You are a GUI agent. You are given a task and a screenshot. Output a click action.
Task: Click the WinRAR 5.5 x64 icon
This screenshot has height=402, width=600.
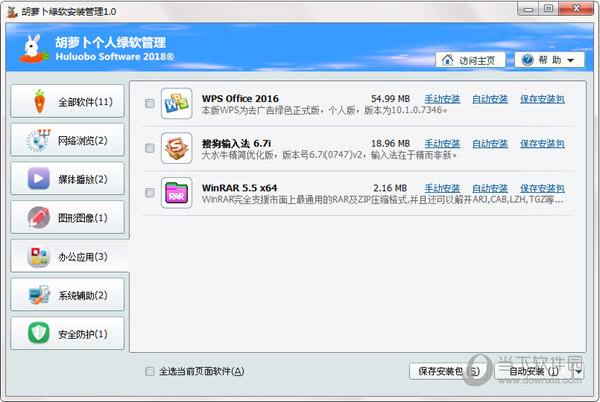coord(176,193)
